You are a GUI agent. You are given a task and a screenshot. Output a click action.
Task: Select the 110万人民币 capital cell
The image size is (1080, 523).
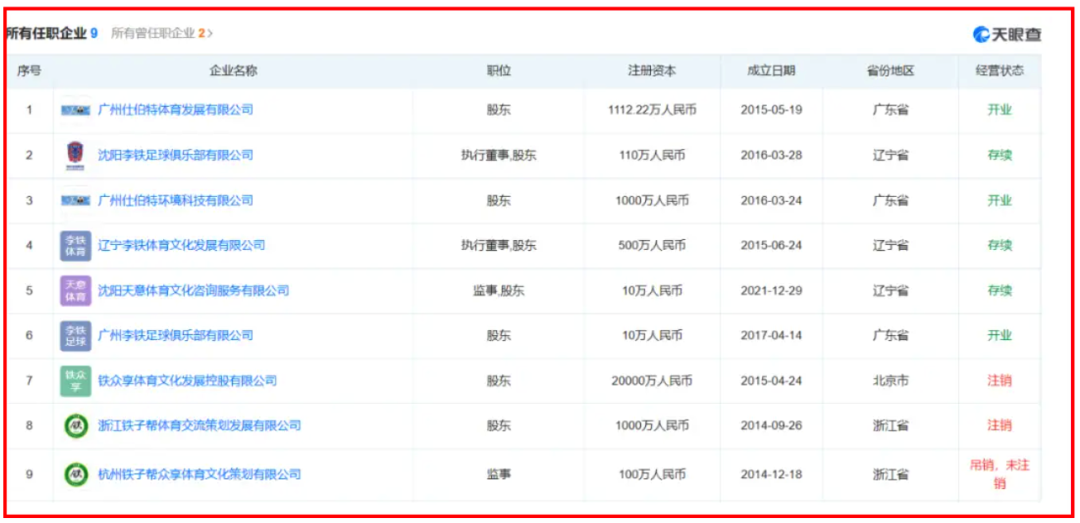652,155
